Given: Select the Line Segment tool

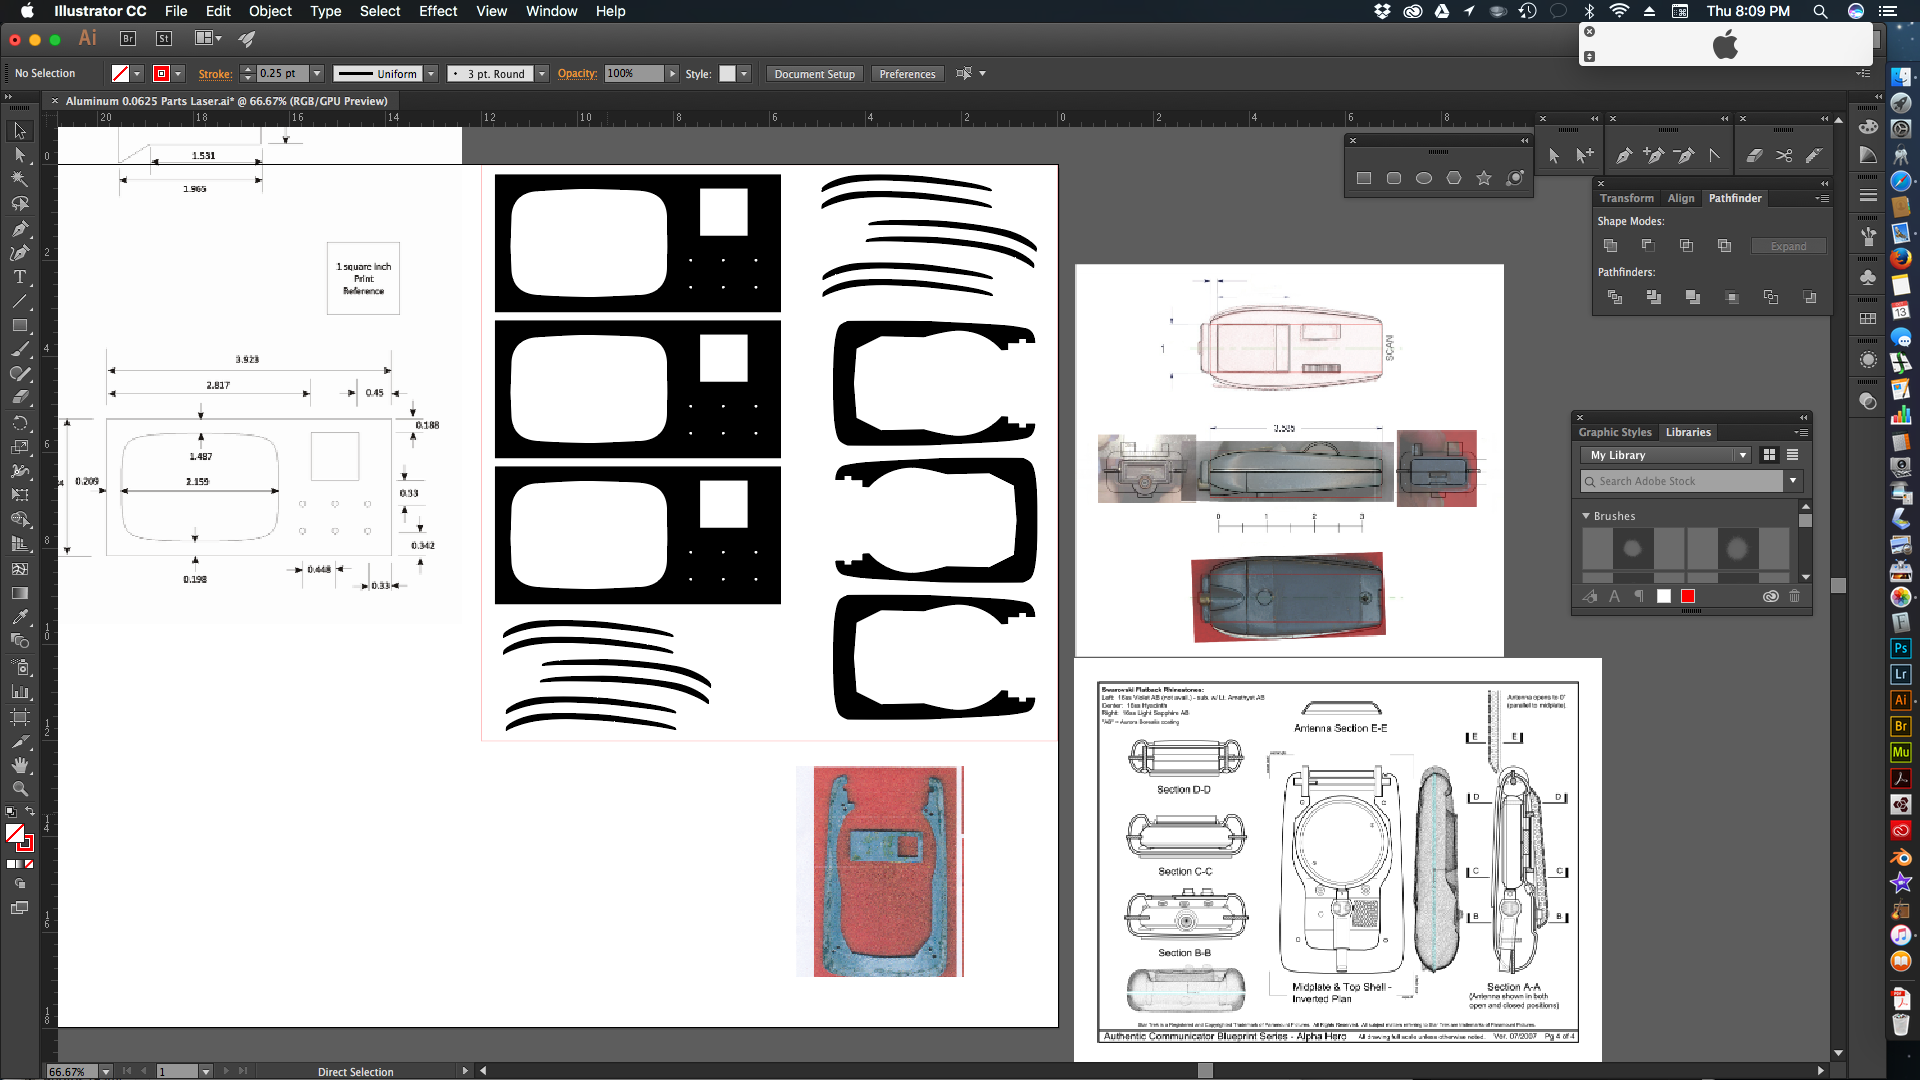Looking at the screenshot, I should click(x=19, y=301).
